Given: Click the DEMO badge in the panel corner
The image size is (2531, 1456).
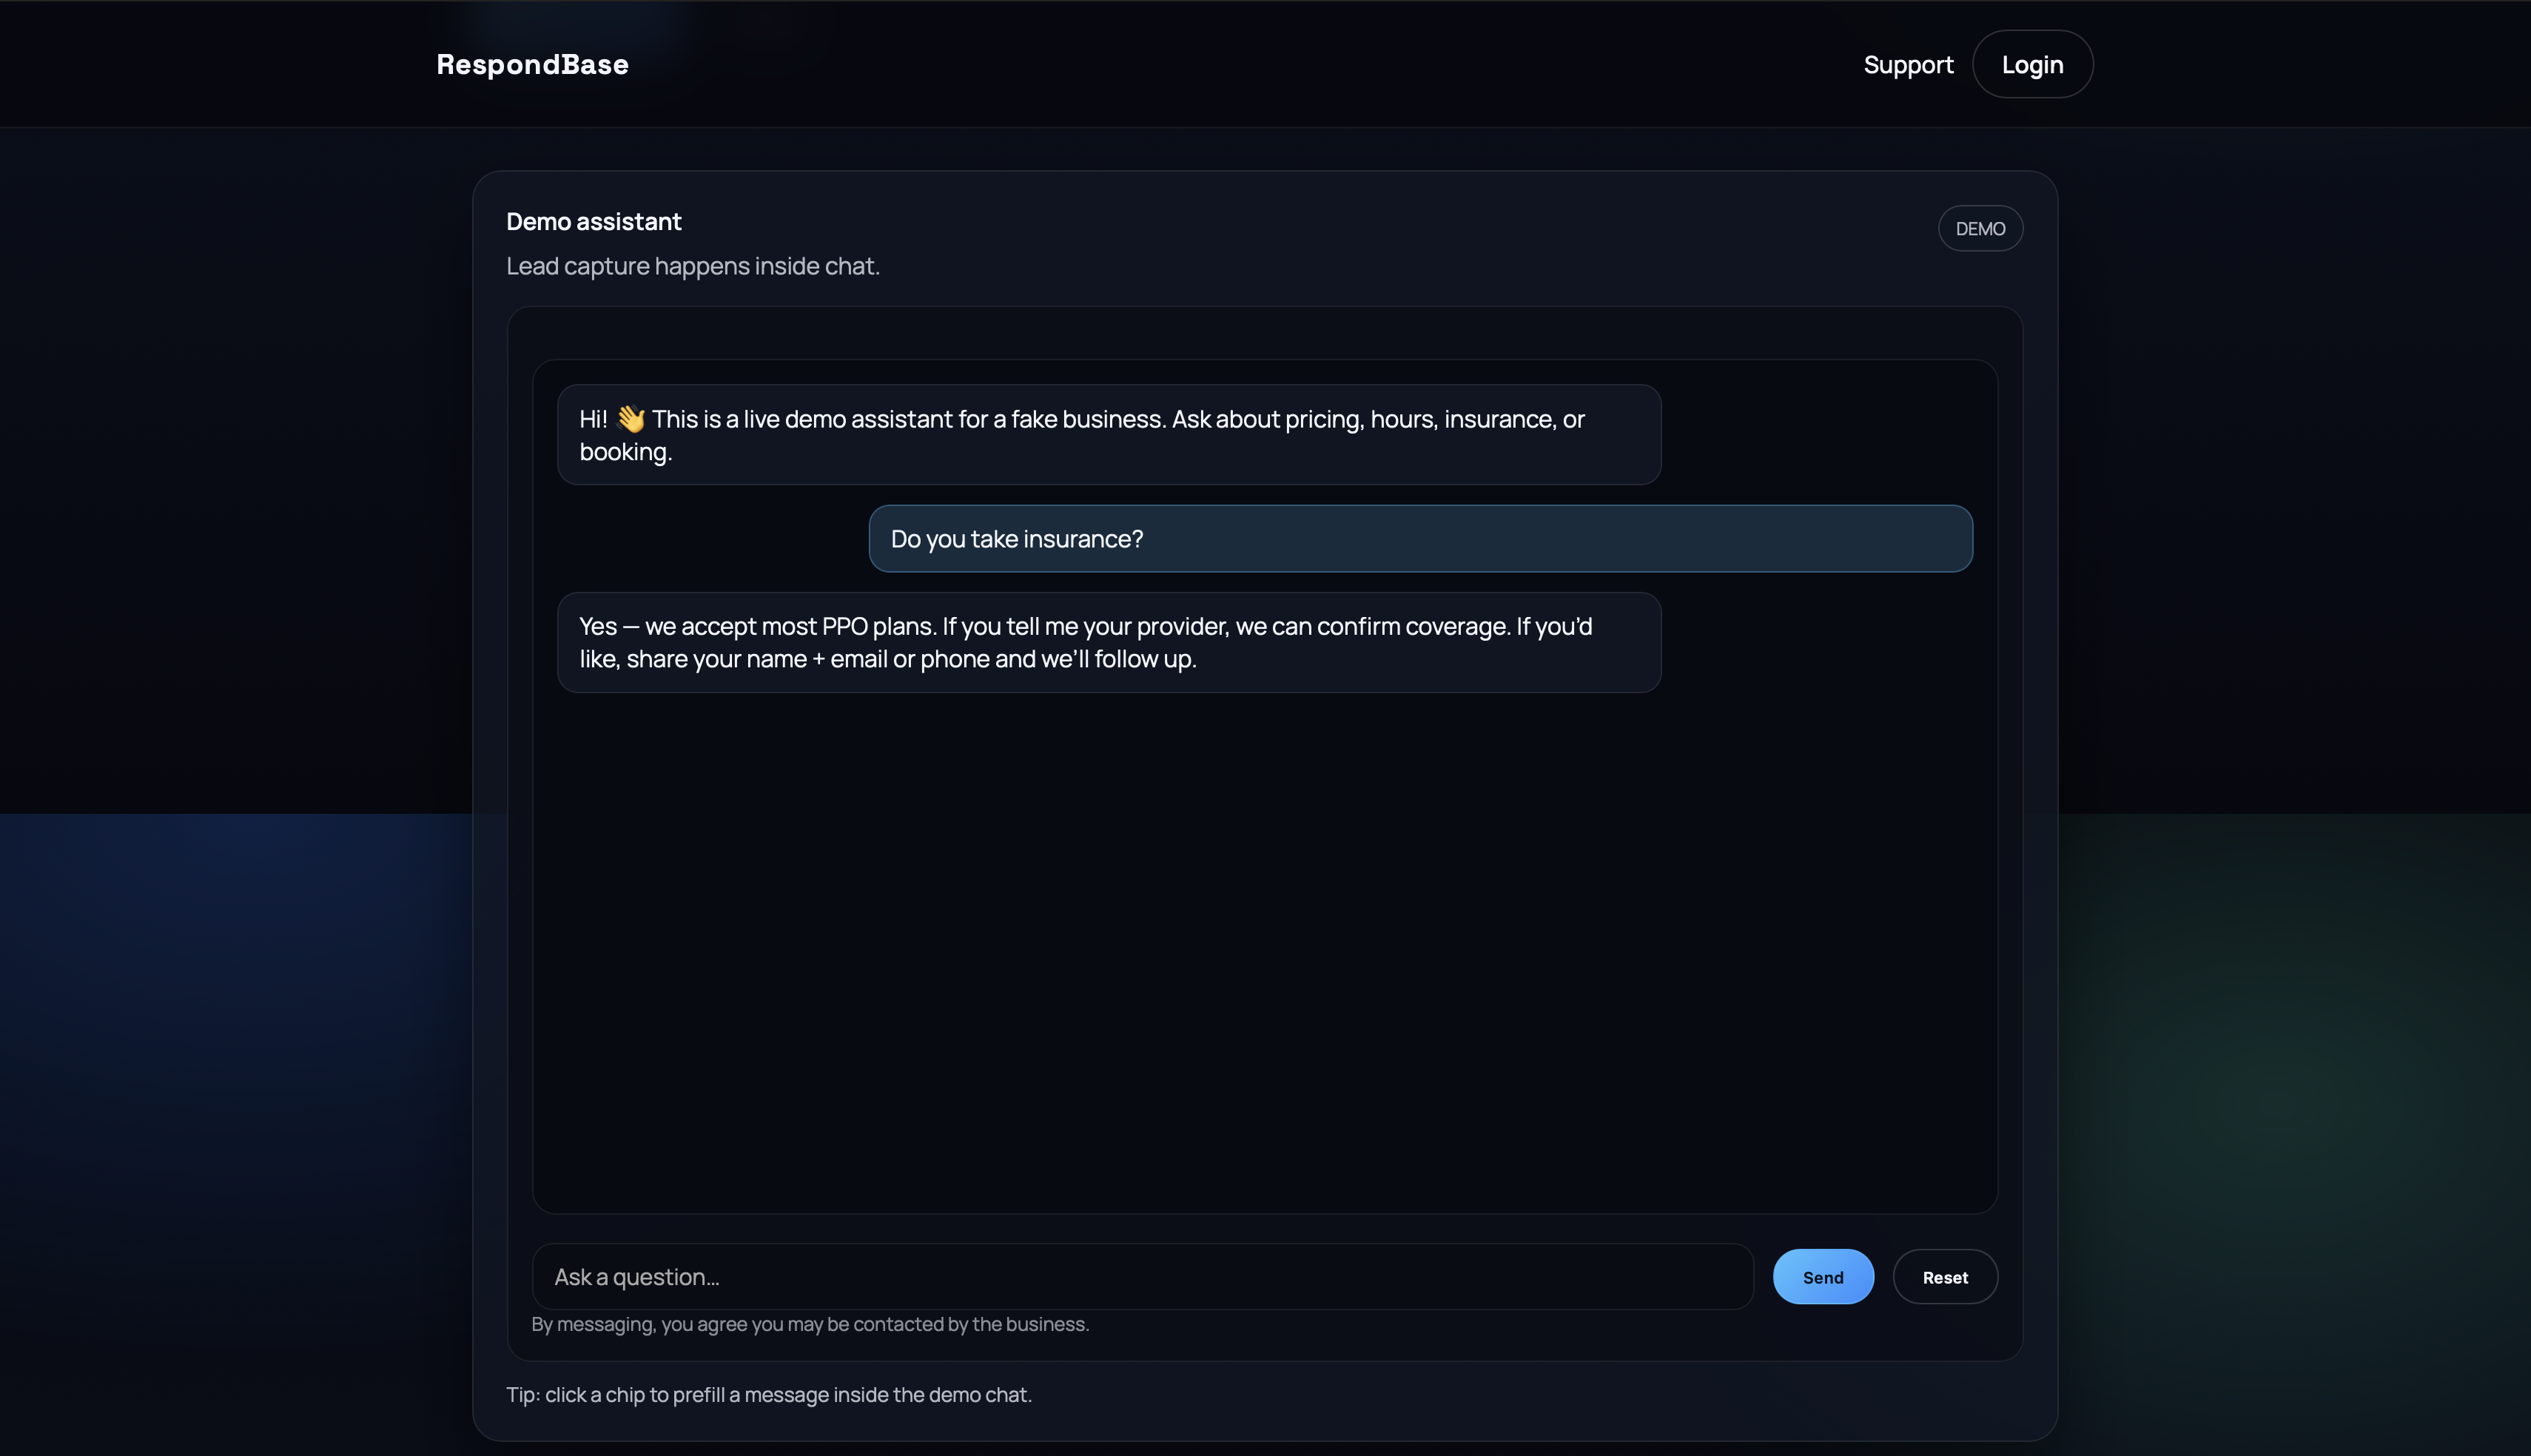Looking at the screenshot, I should coord(1980,228).
